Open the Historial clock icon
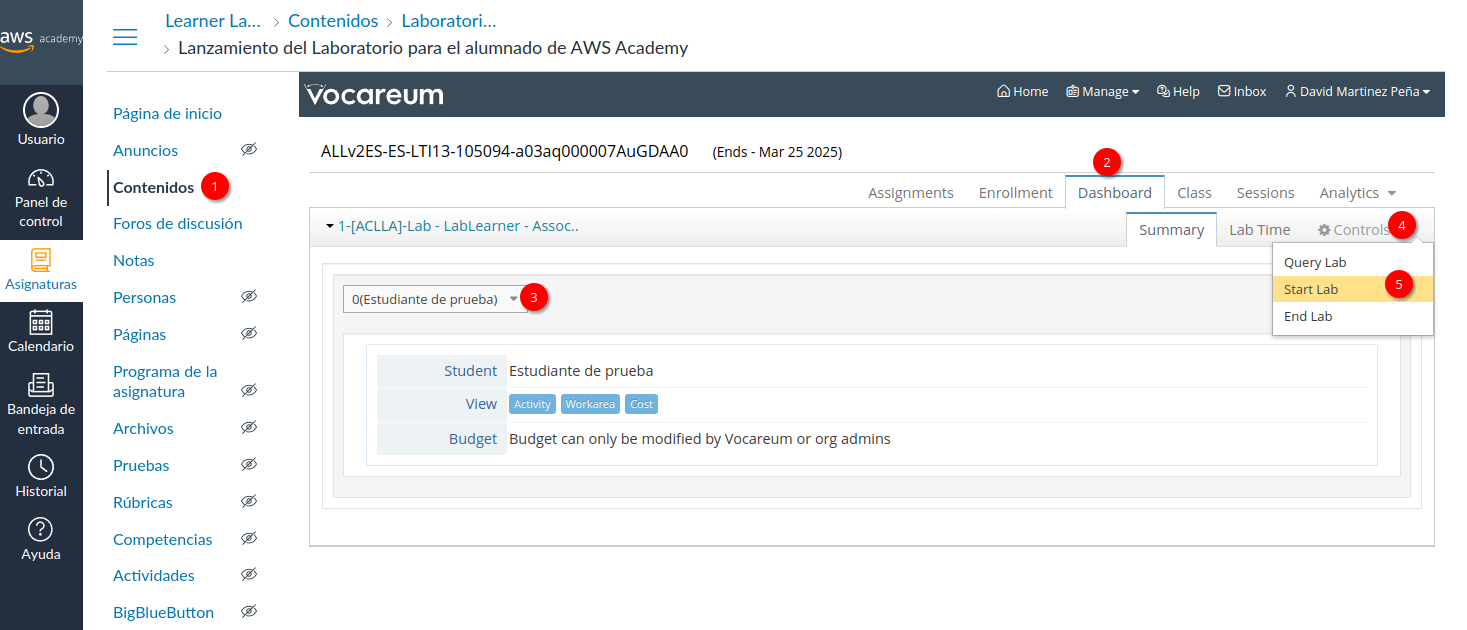1467x630 pixels. (41, 467)
